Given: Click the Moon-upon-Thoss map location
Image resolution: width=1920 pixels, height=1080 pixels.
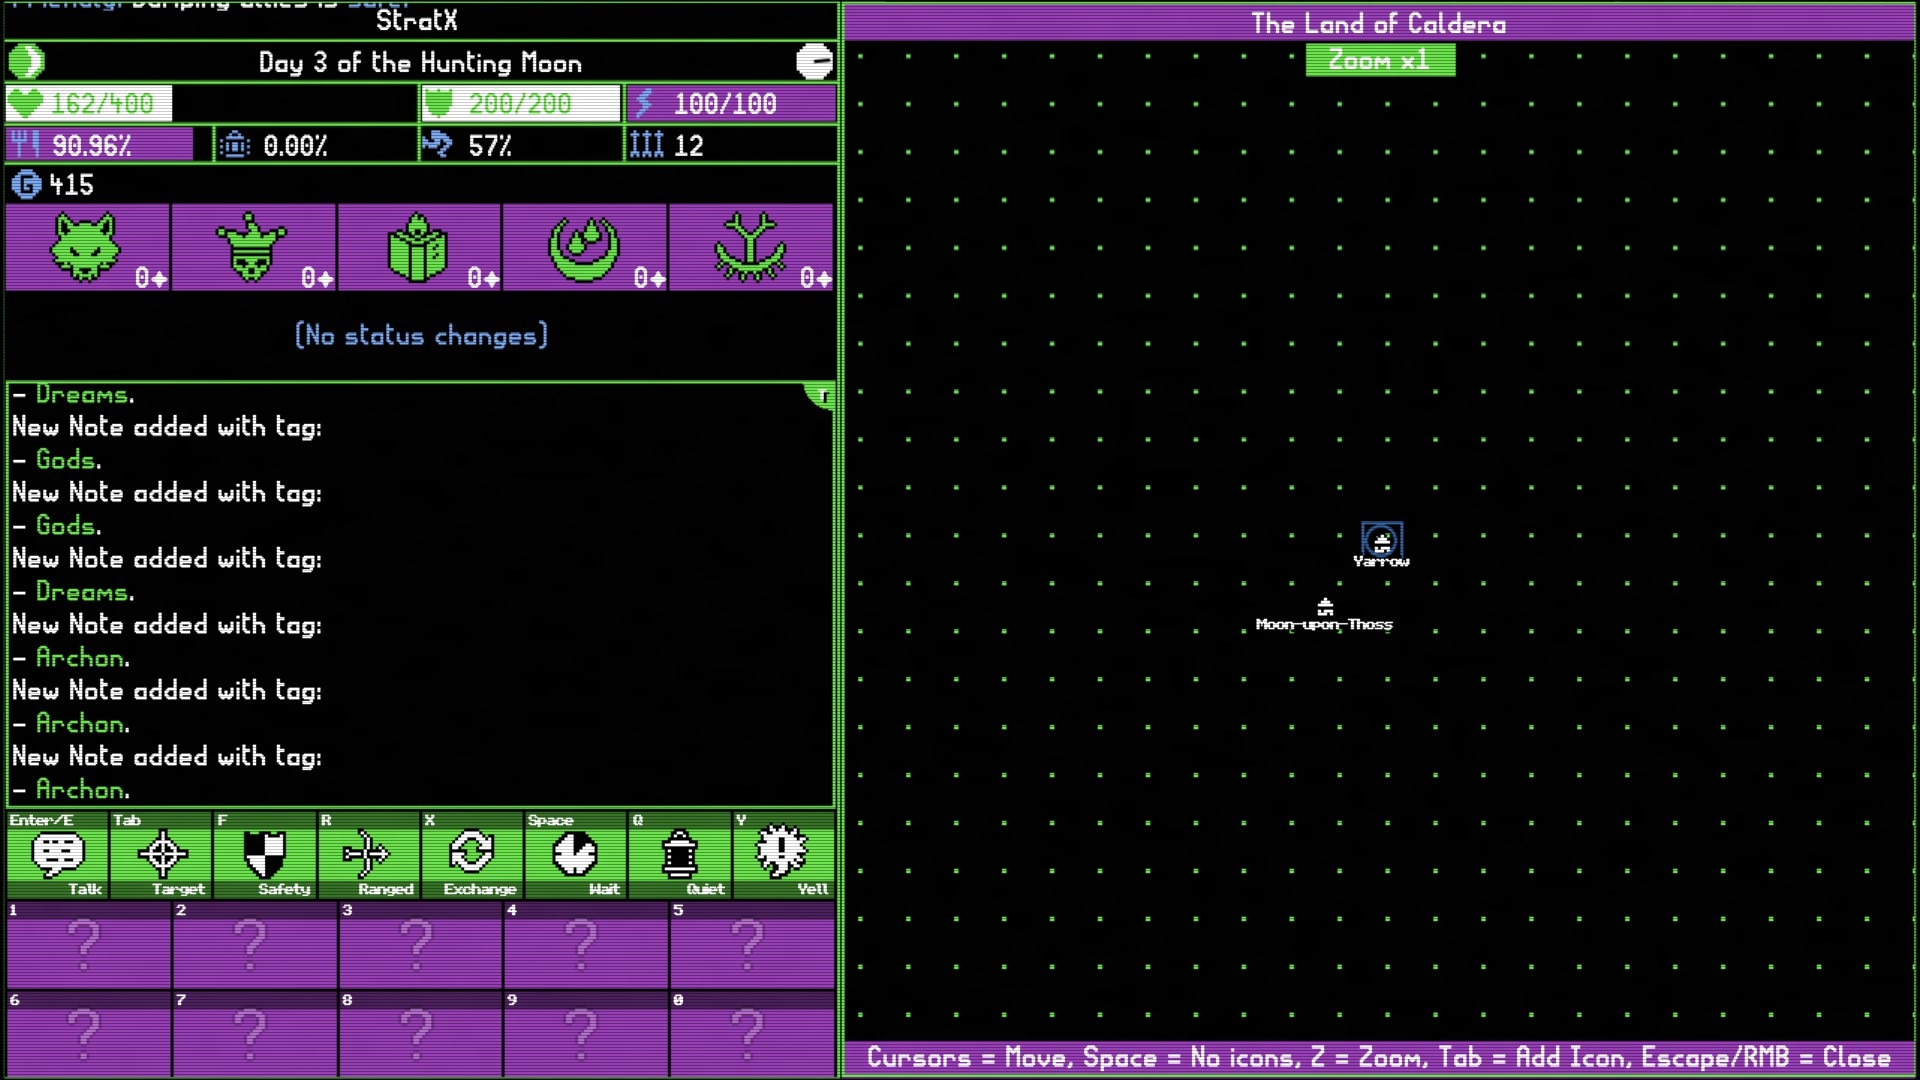Looking at the screenshot, I should (x=1325, y=608).
